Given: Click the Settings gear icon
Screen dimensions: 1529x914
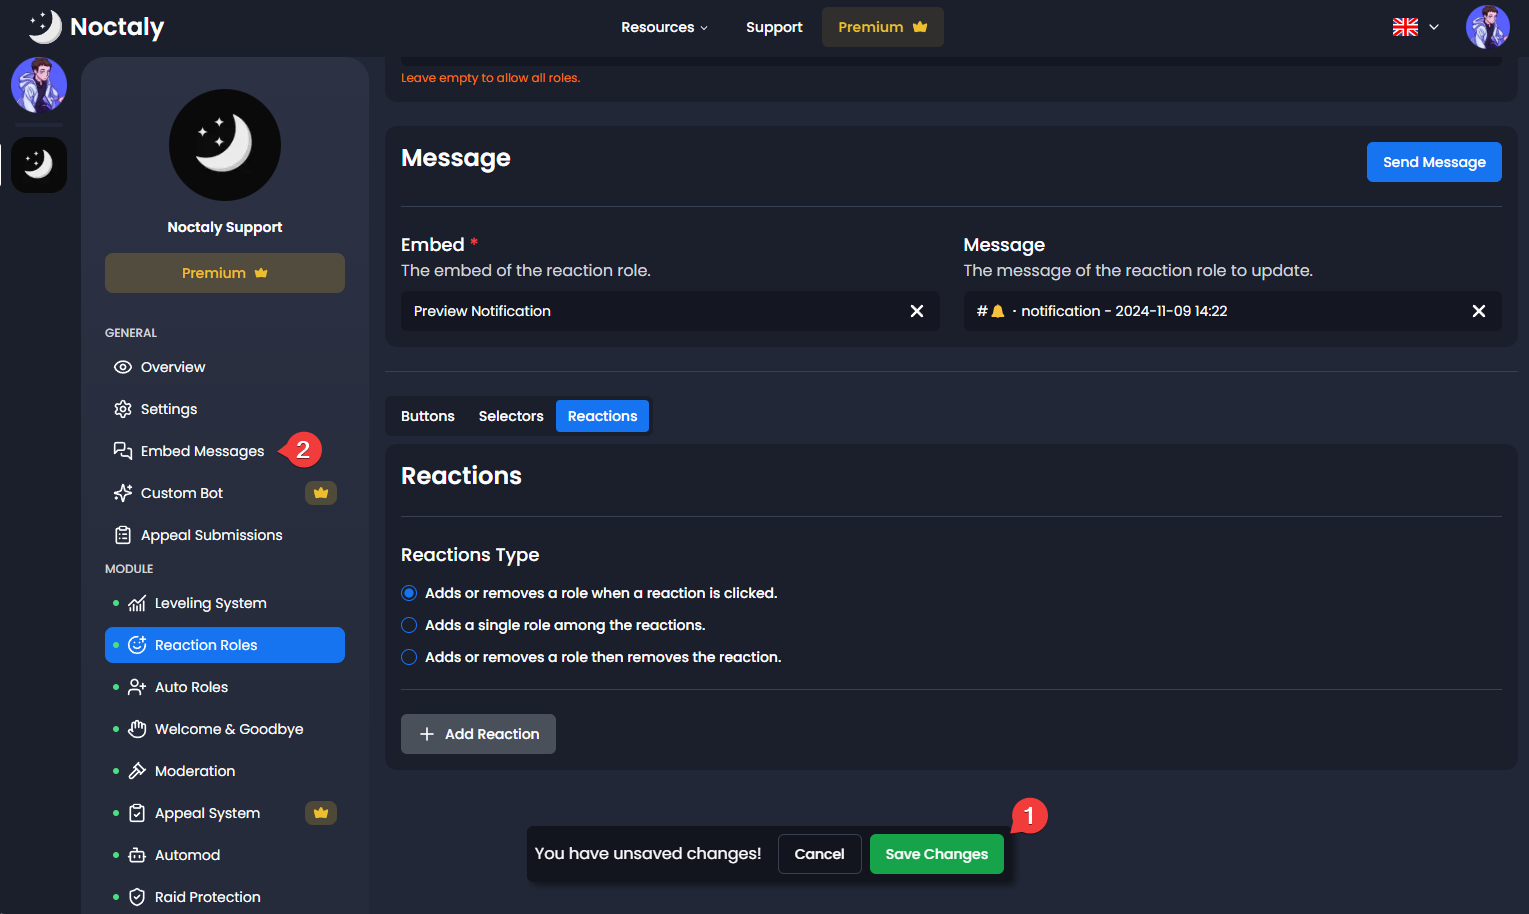Looking at the screenshot, I should coord(123,409).
